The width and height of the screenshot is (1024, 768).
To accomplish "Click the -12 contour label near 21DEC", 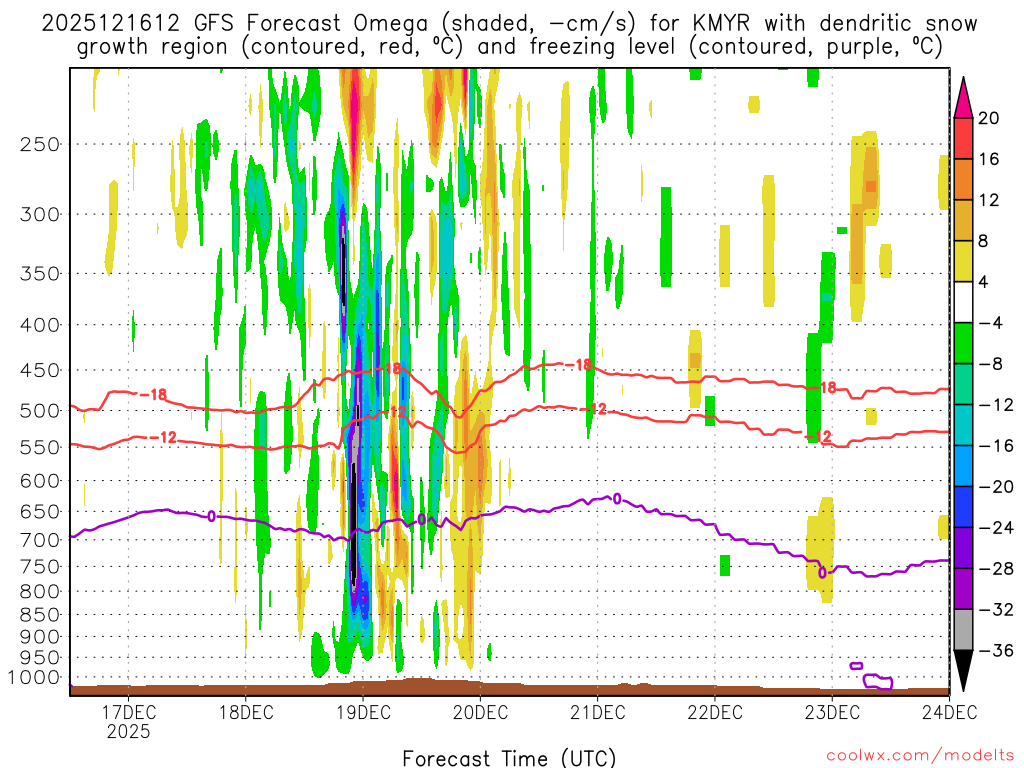I will 593,409.
